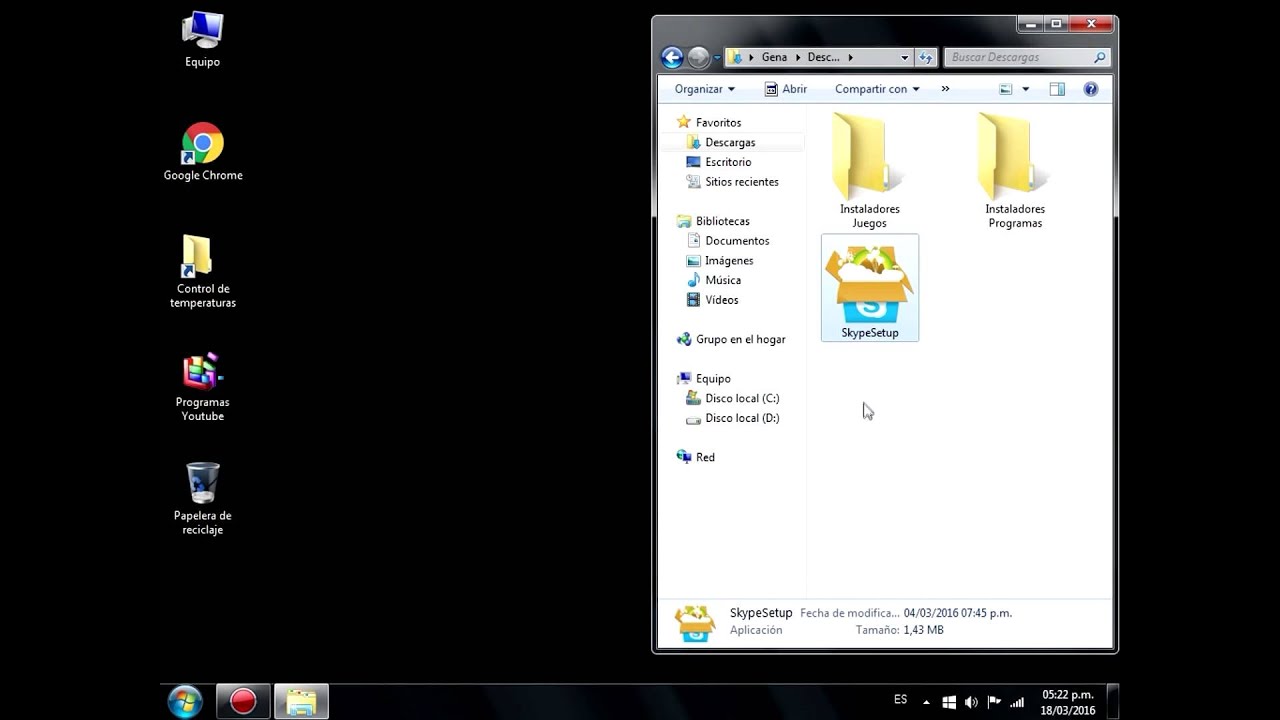Click the red record taskbar button
Image resolution: width=1280 pixels, height=720 pixels.
pyautogui.click(x=243, y=702)
